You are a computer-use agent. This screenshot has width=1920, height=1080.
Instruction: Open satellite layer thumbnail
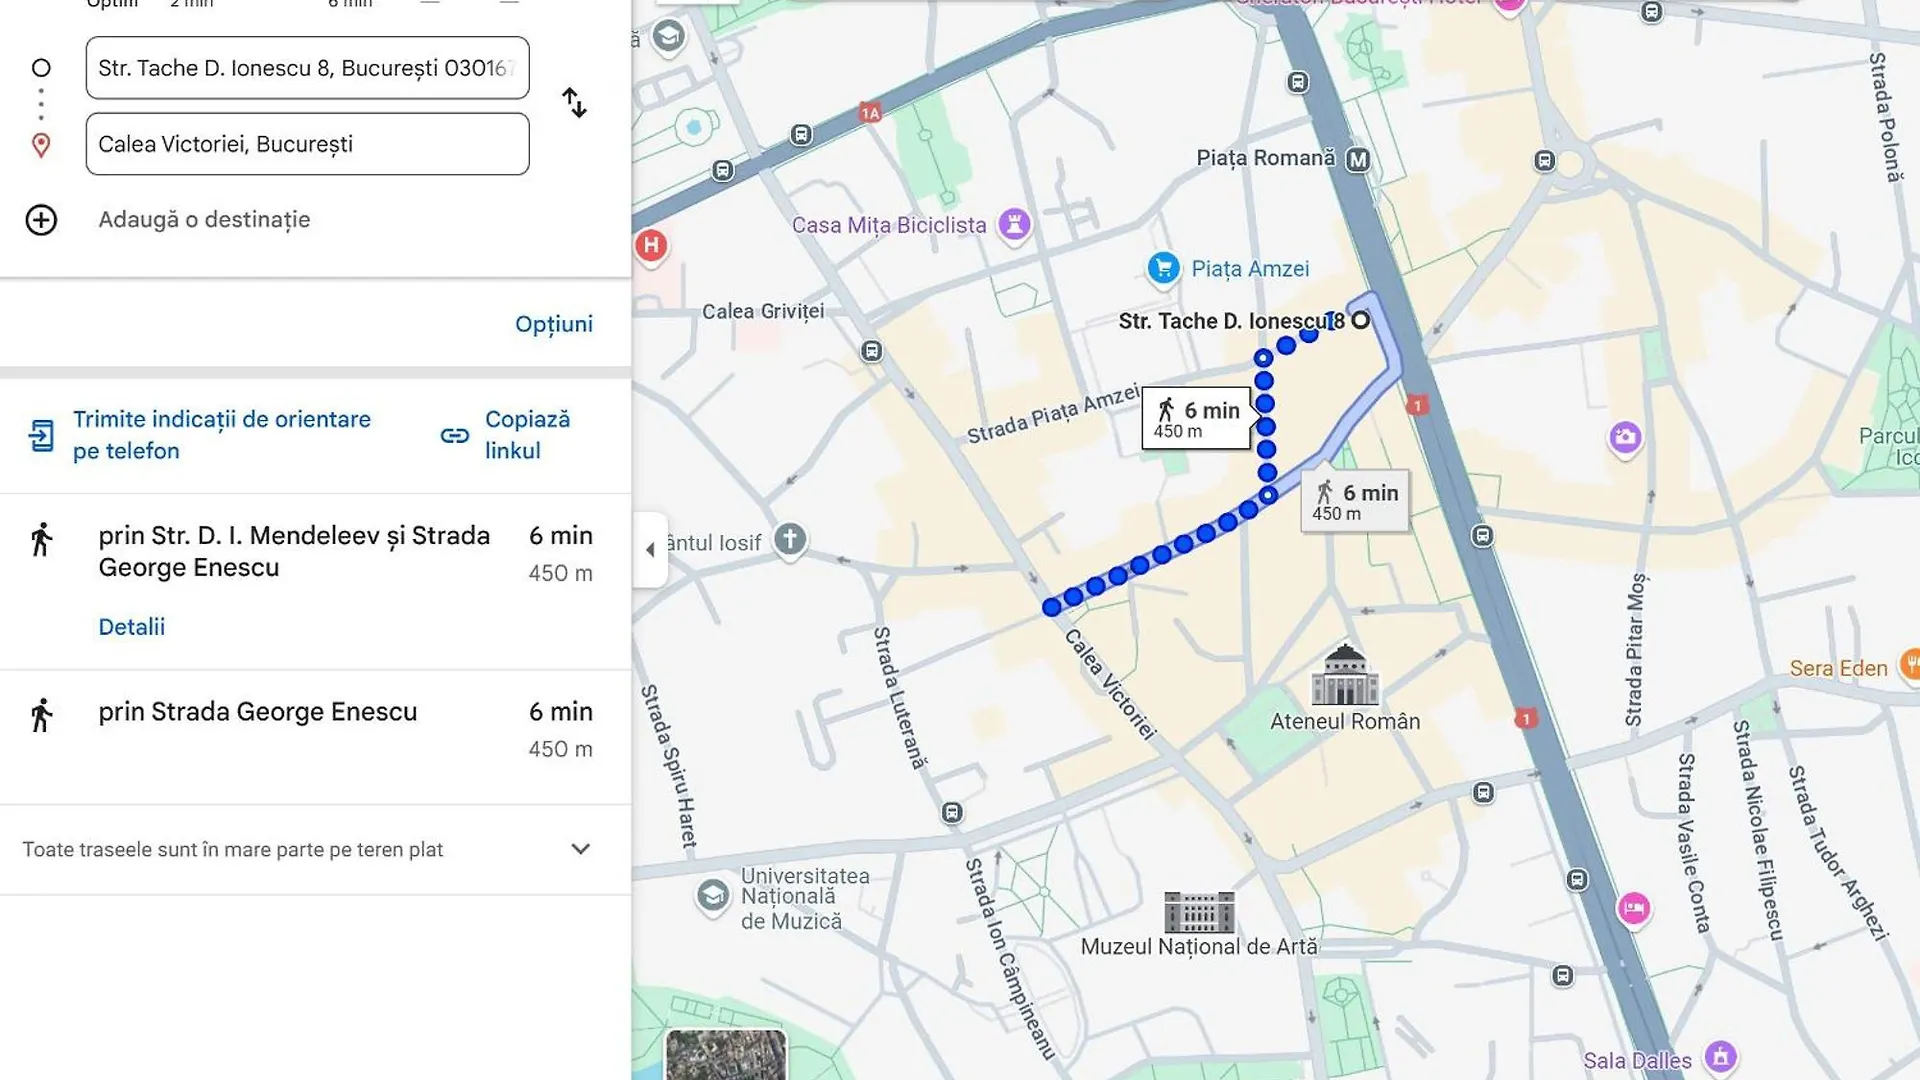point(725,1054)
